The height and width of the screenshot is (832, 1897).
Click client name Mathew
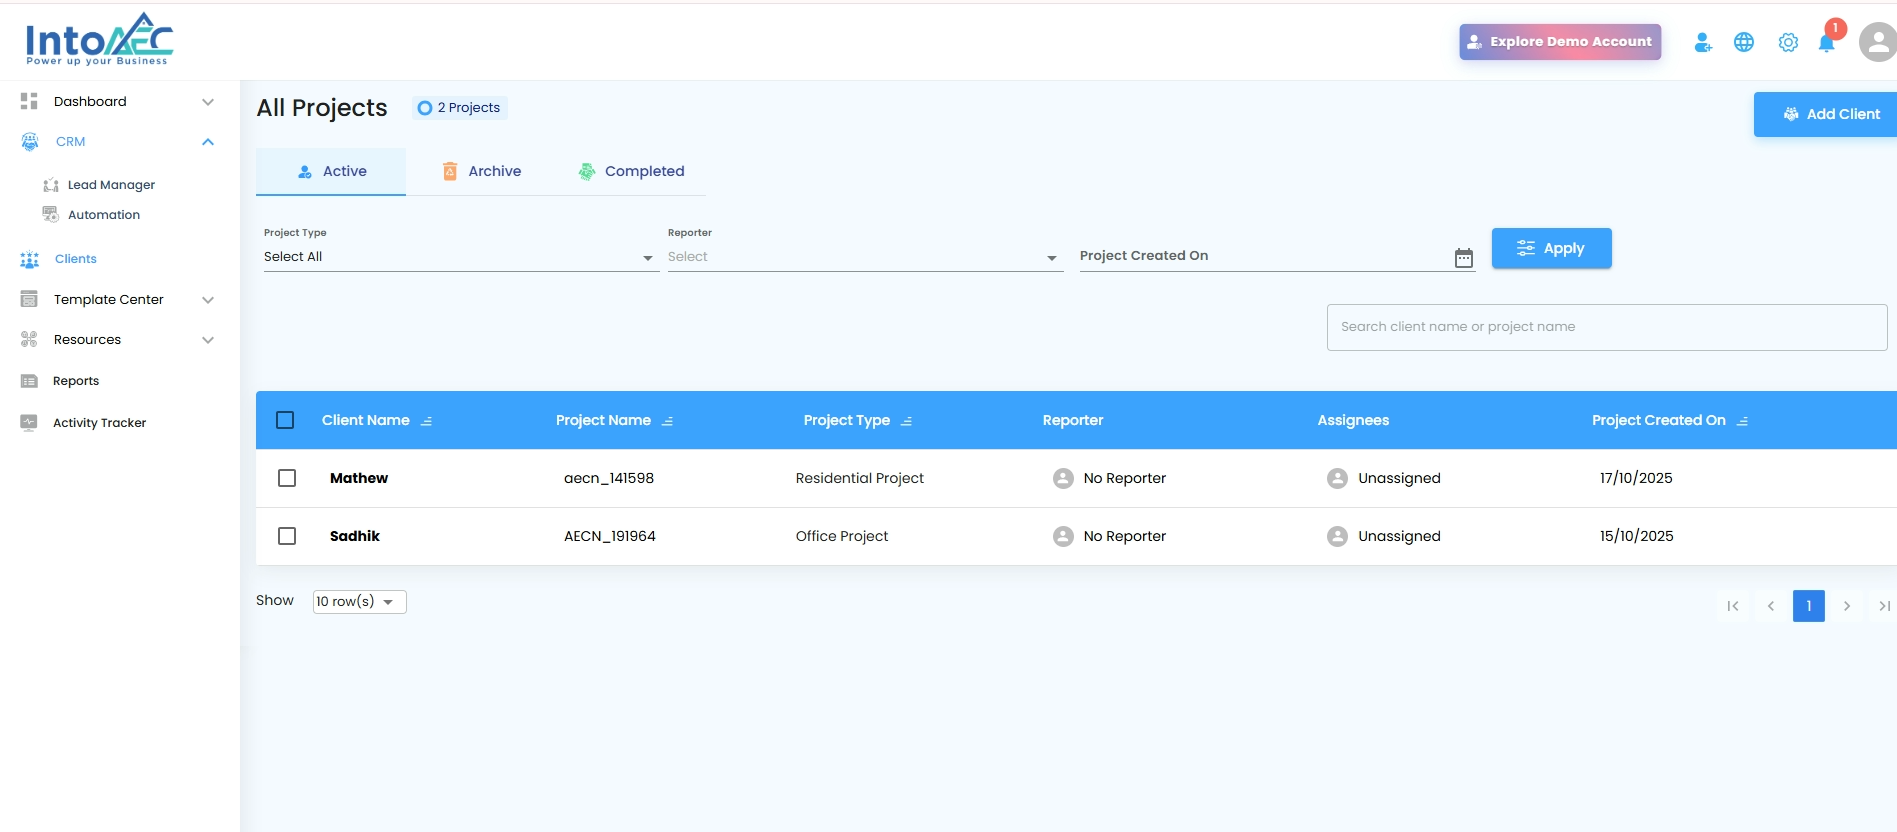(359, 478)
